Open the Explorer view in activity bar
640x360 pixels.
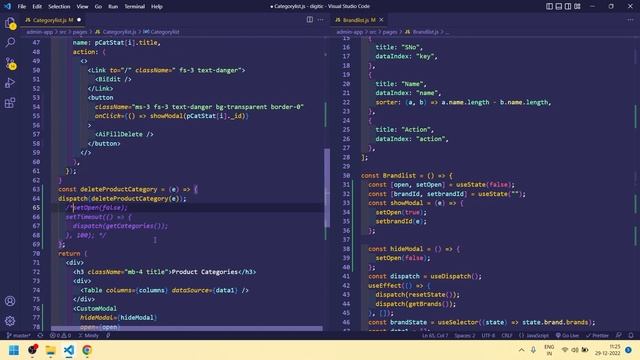pos(10,23)
